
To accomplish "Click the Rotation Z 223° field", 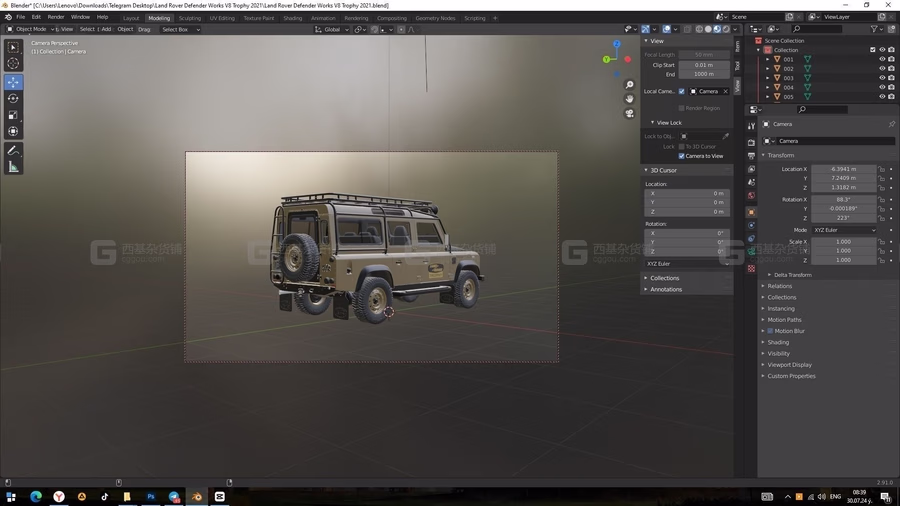I will (x=844, y=218).
